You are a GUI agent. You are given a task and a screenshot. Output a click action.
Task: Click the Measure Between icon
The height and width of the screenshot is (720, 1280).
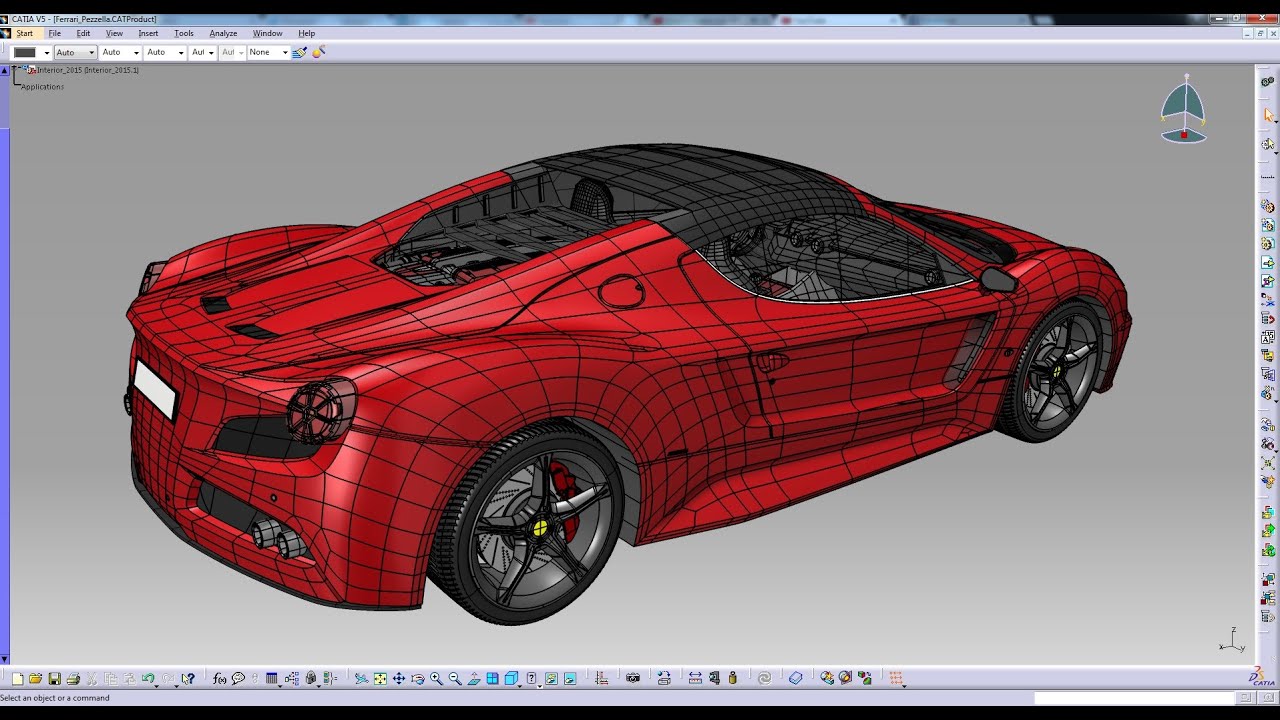(x=695, y=678)
